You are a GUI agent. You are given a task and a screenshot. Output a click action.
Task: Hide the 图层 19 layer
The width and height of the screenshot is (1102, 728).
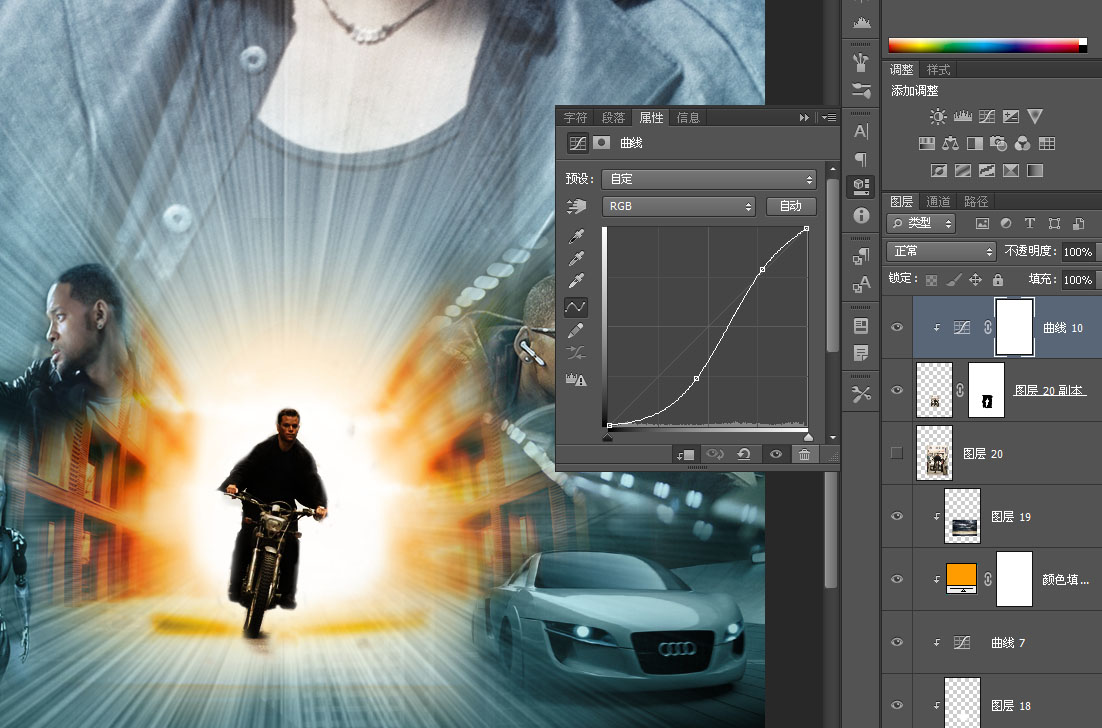pyautogui.click(x=897, y=516)
